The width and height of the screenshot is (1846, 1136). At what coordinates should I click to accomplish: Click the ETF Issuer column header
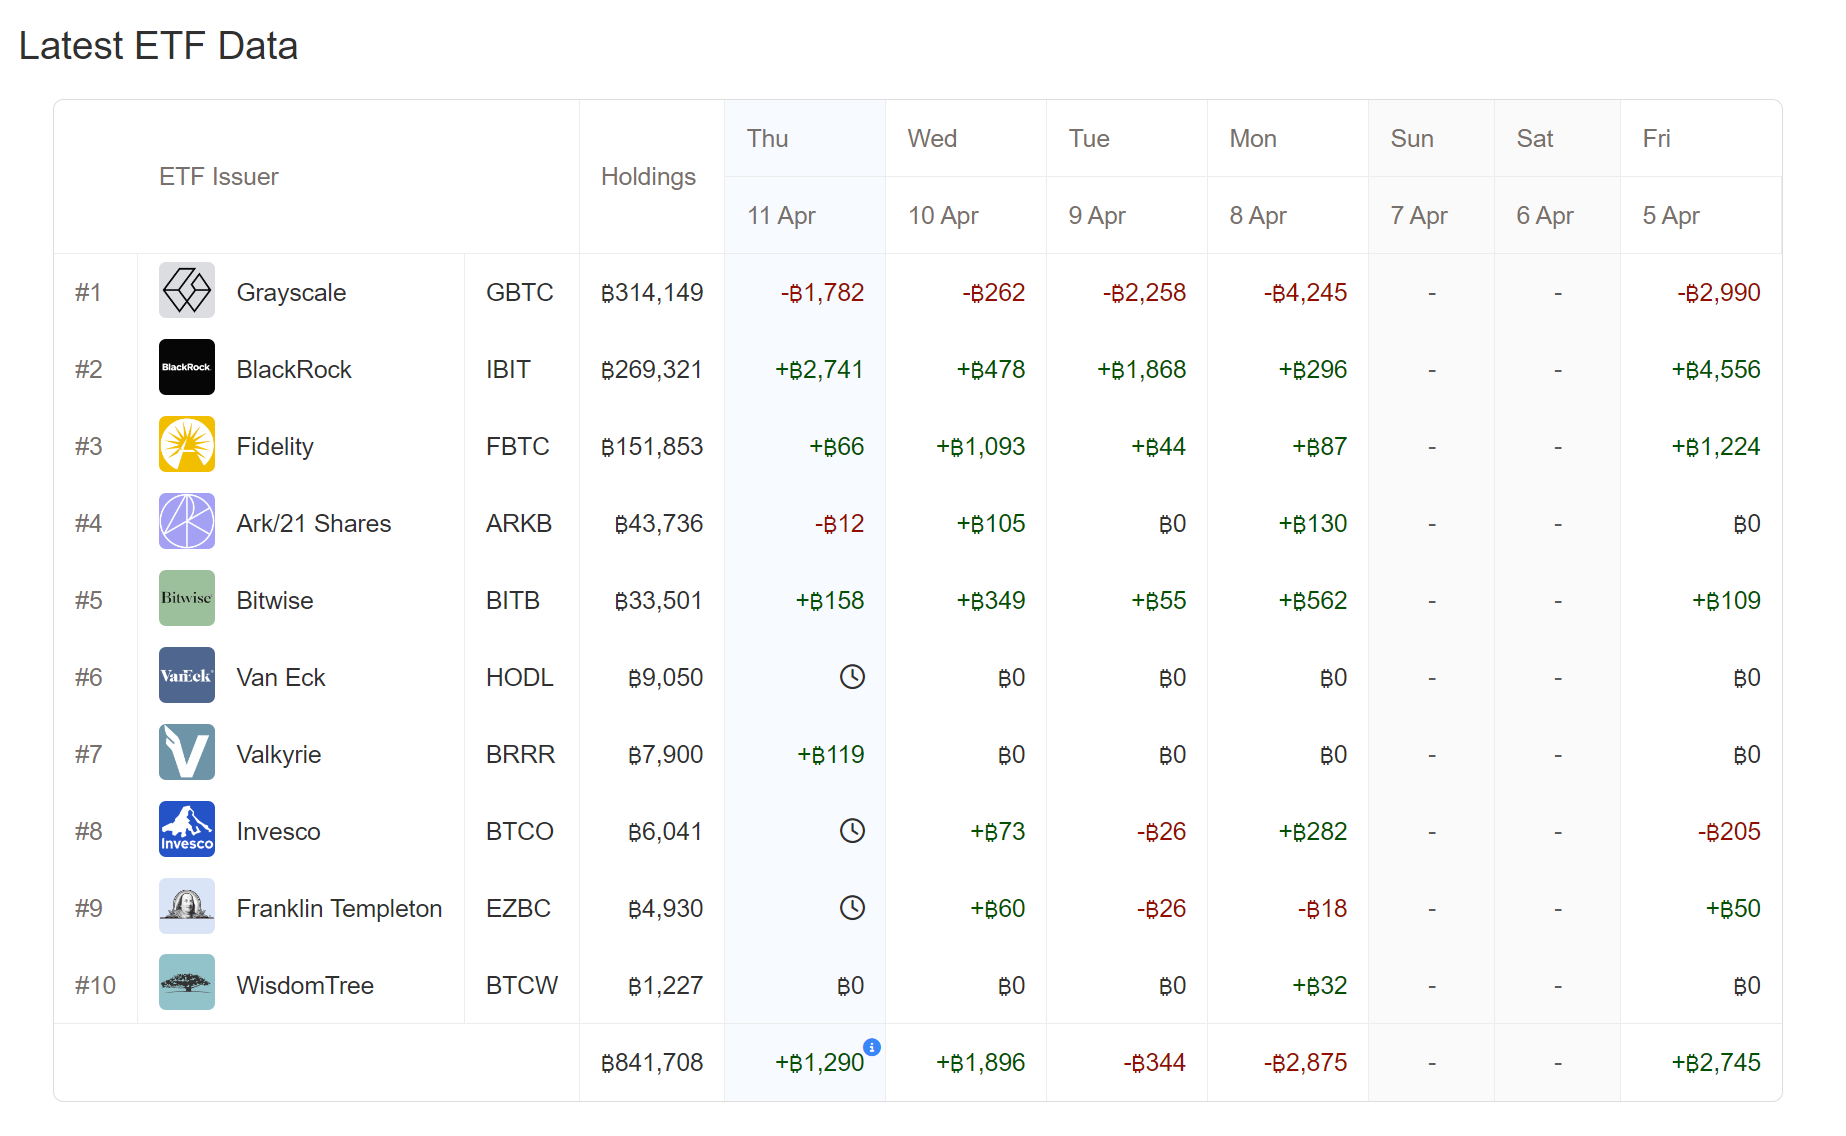[218, 177]
